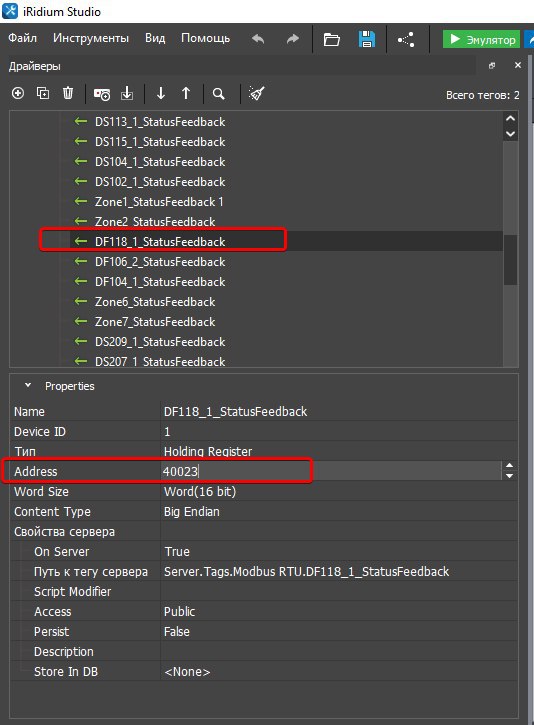The image size is (534, 725).
Task: Move tag down arrow icon
Action: (x=160, y=93)
